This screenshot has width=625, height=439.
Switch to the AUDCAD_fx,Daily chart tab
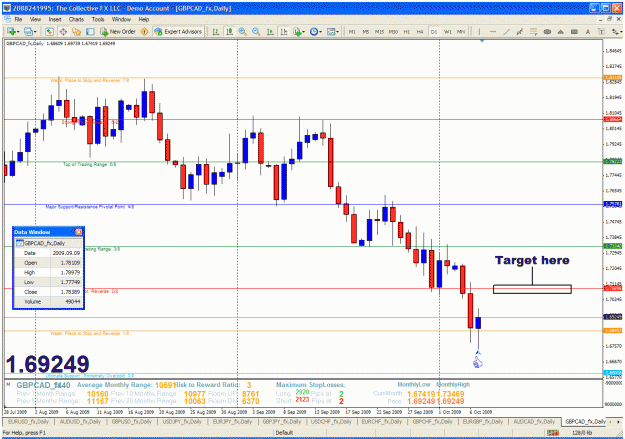click(x=534, y=421)
